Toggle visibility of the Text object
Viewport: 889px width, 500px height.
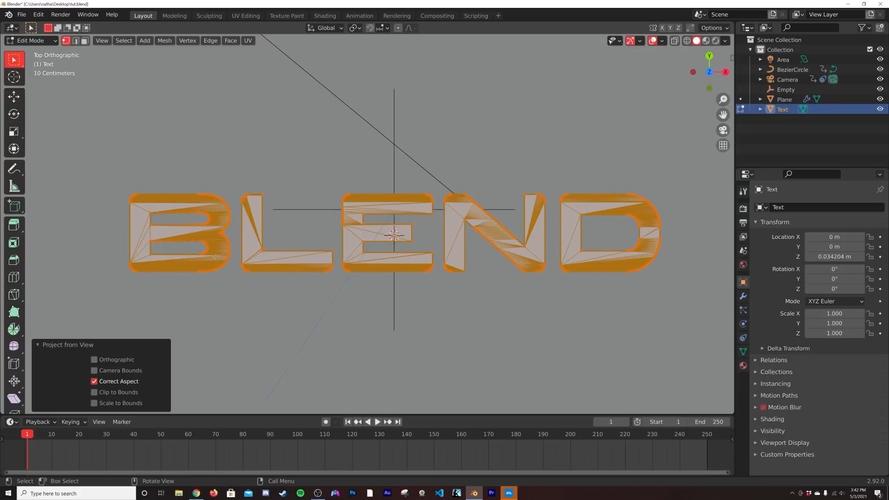(x=880, y=109)
